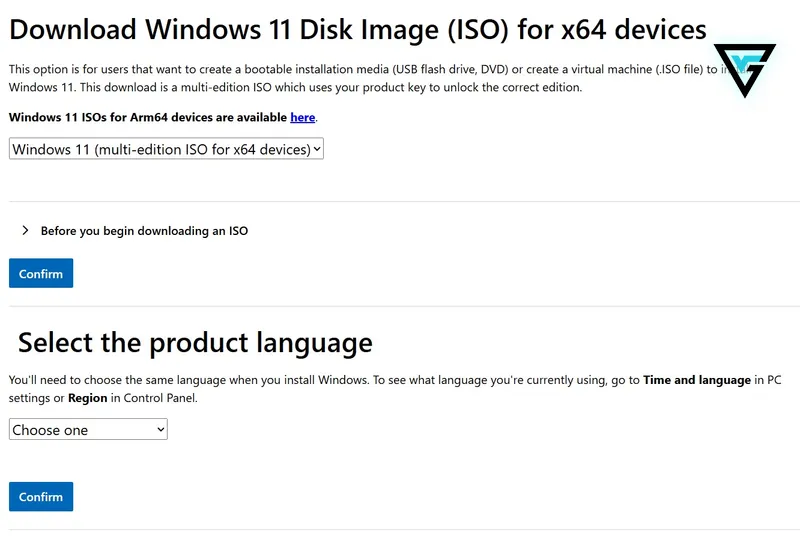Image resolution: width=800 pixels, height=536 pixels.
Task: Click the triangular logo watermark icon
Action: (744, 70)
